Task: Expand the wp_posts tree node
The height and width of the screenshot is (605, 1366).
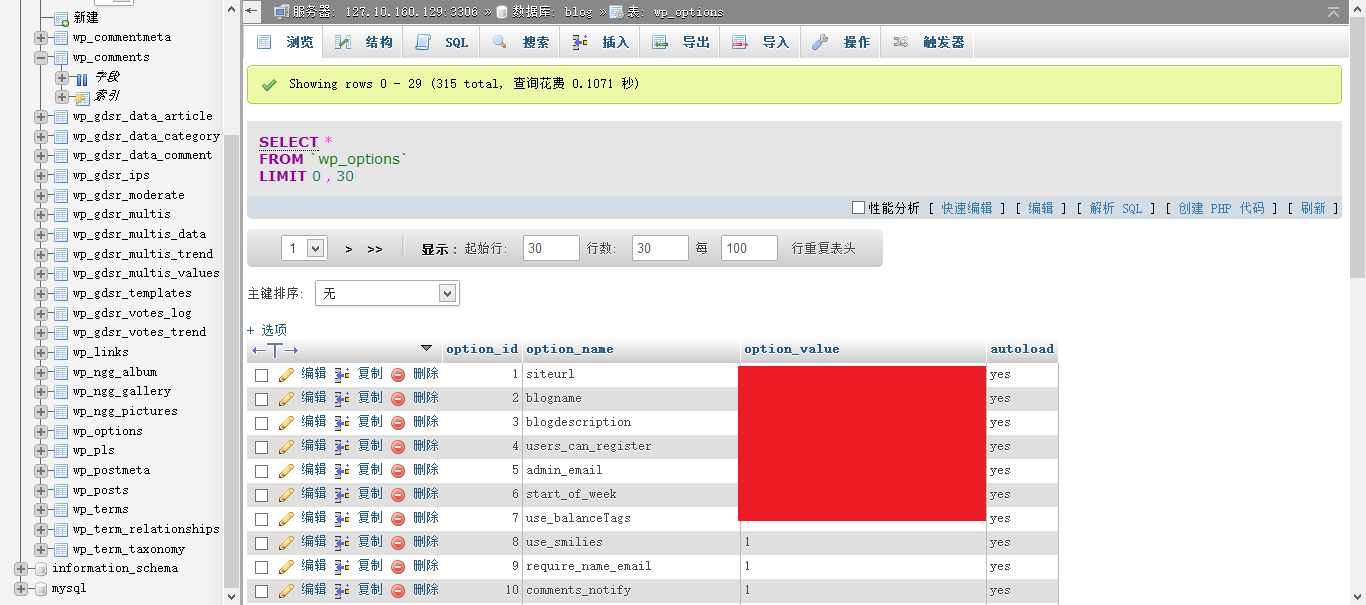Action: pyautogui.click(x=41, y=490)
